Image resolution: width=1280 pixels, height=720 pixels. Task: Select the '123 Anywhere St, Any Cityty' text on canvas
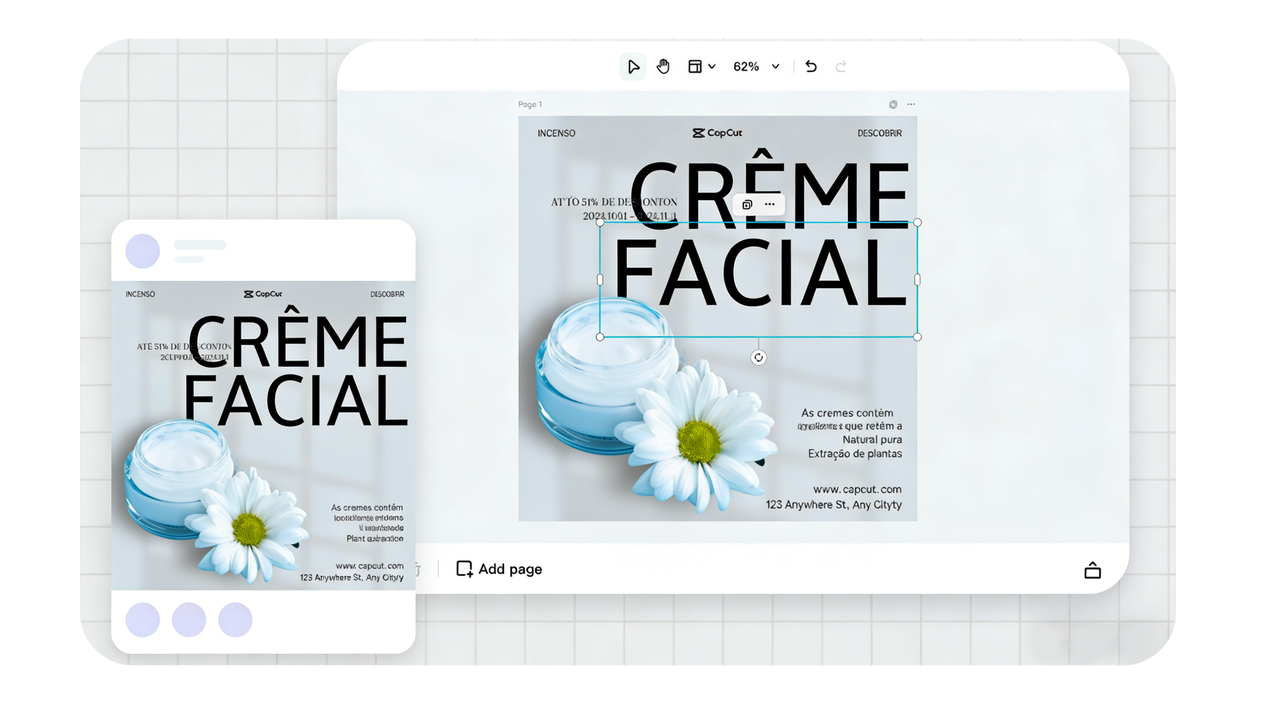coord(834,505)
